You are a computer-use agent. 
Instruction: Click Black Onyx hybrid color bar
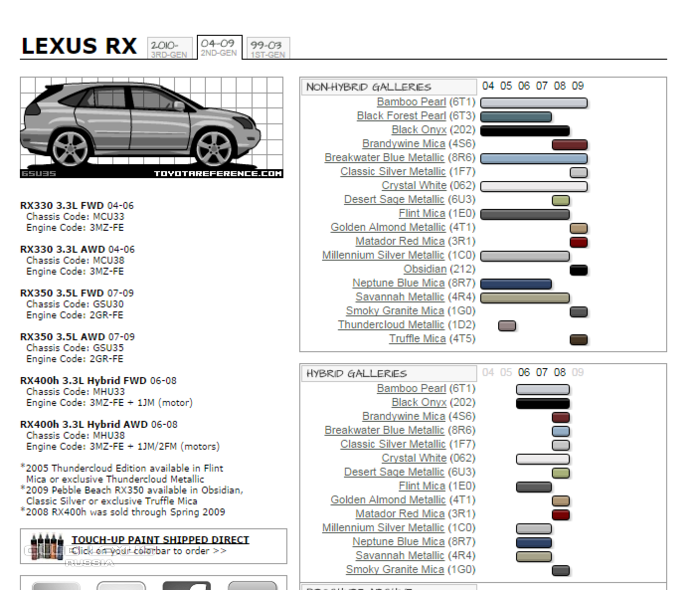[543, 403]
